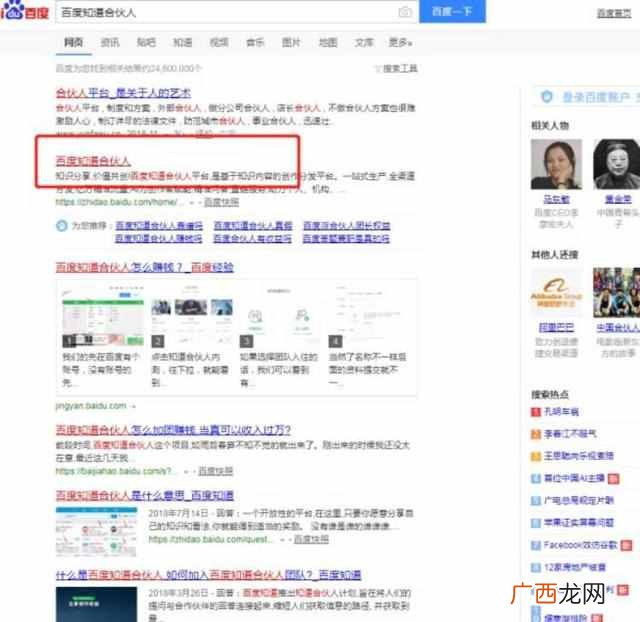Open 百度快照 for baijiahao.baidu.com result
640x622 pixels.
click(216, 471)
